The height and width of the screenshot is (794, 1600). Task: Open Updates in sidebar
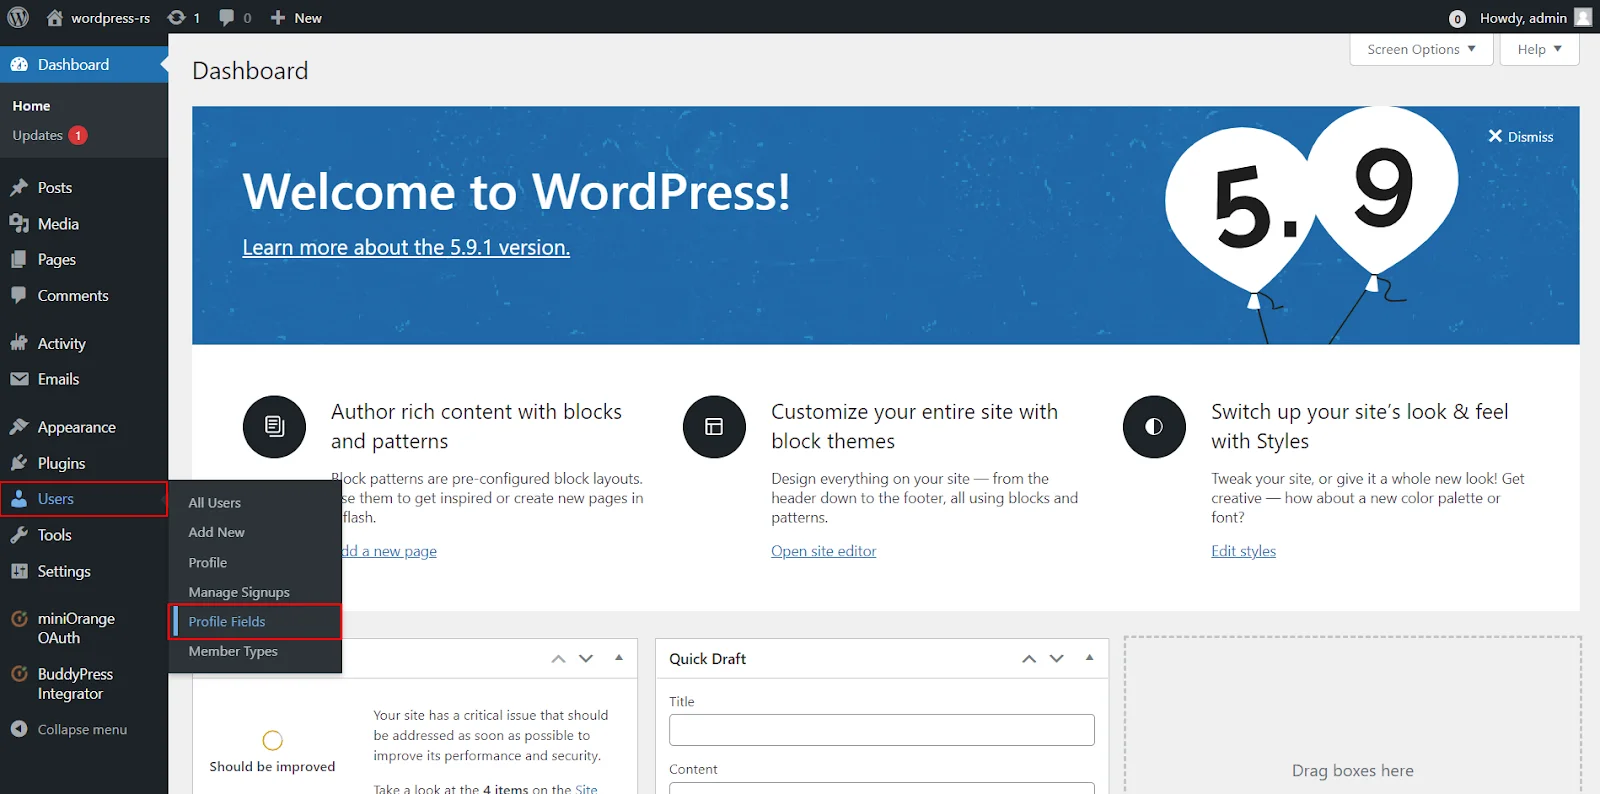[x=38, y=136]
